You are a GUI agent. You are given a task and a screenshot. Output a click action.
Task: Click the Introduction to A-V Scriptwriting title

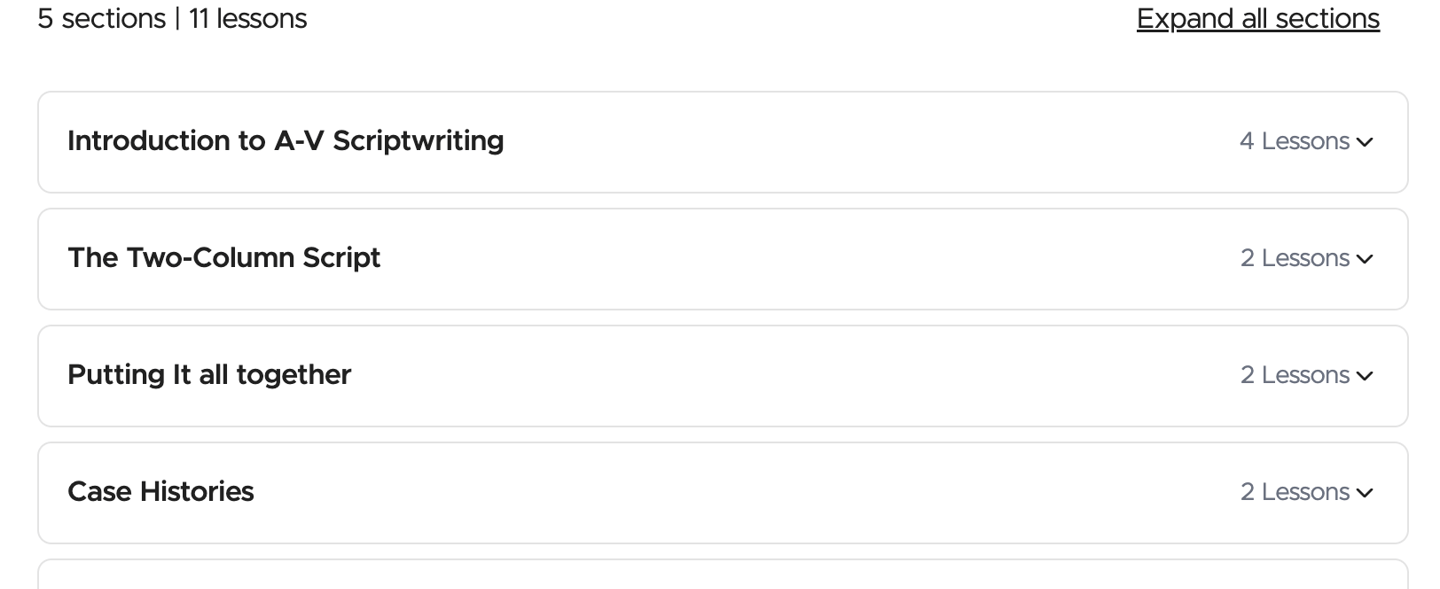click(x=285, y=141)
